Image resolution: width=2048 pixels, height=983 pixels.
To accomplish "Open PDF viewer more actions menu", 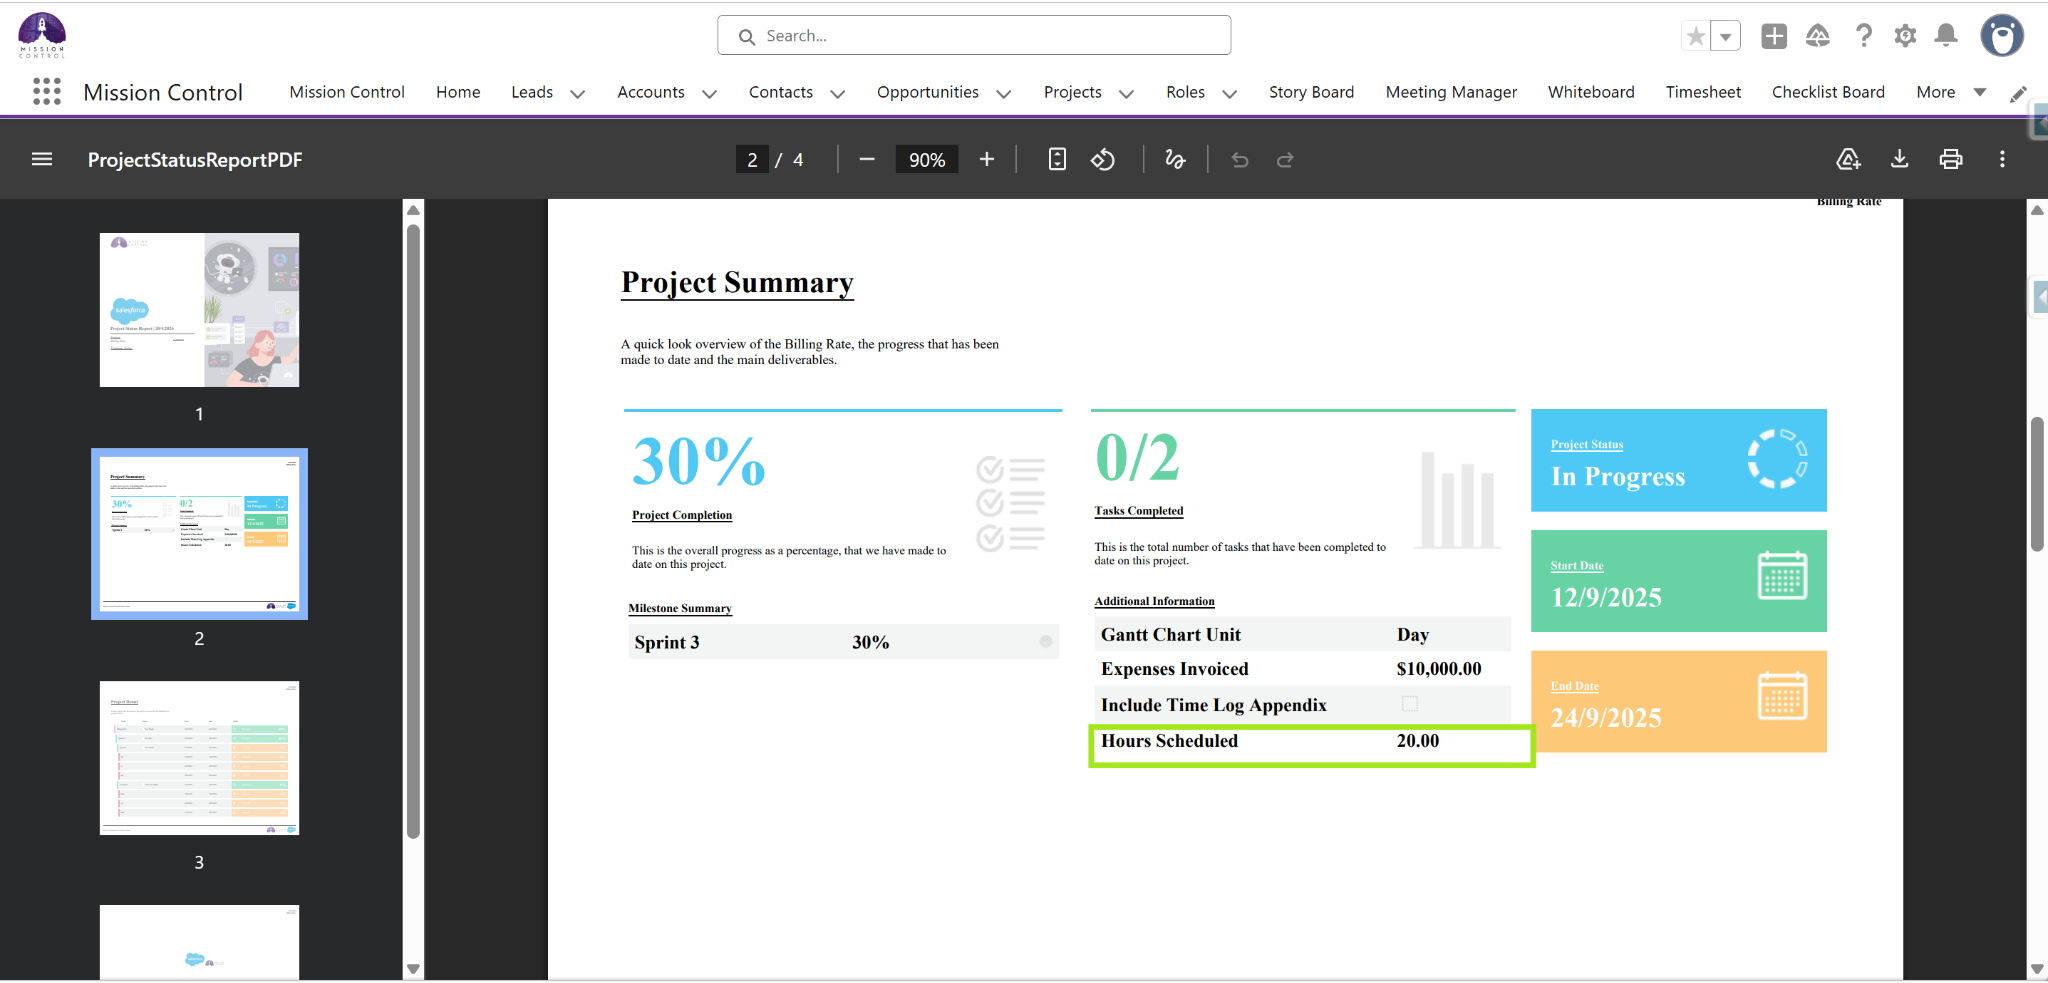I will (2002, 159).
